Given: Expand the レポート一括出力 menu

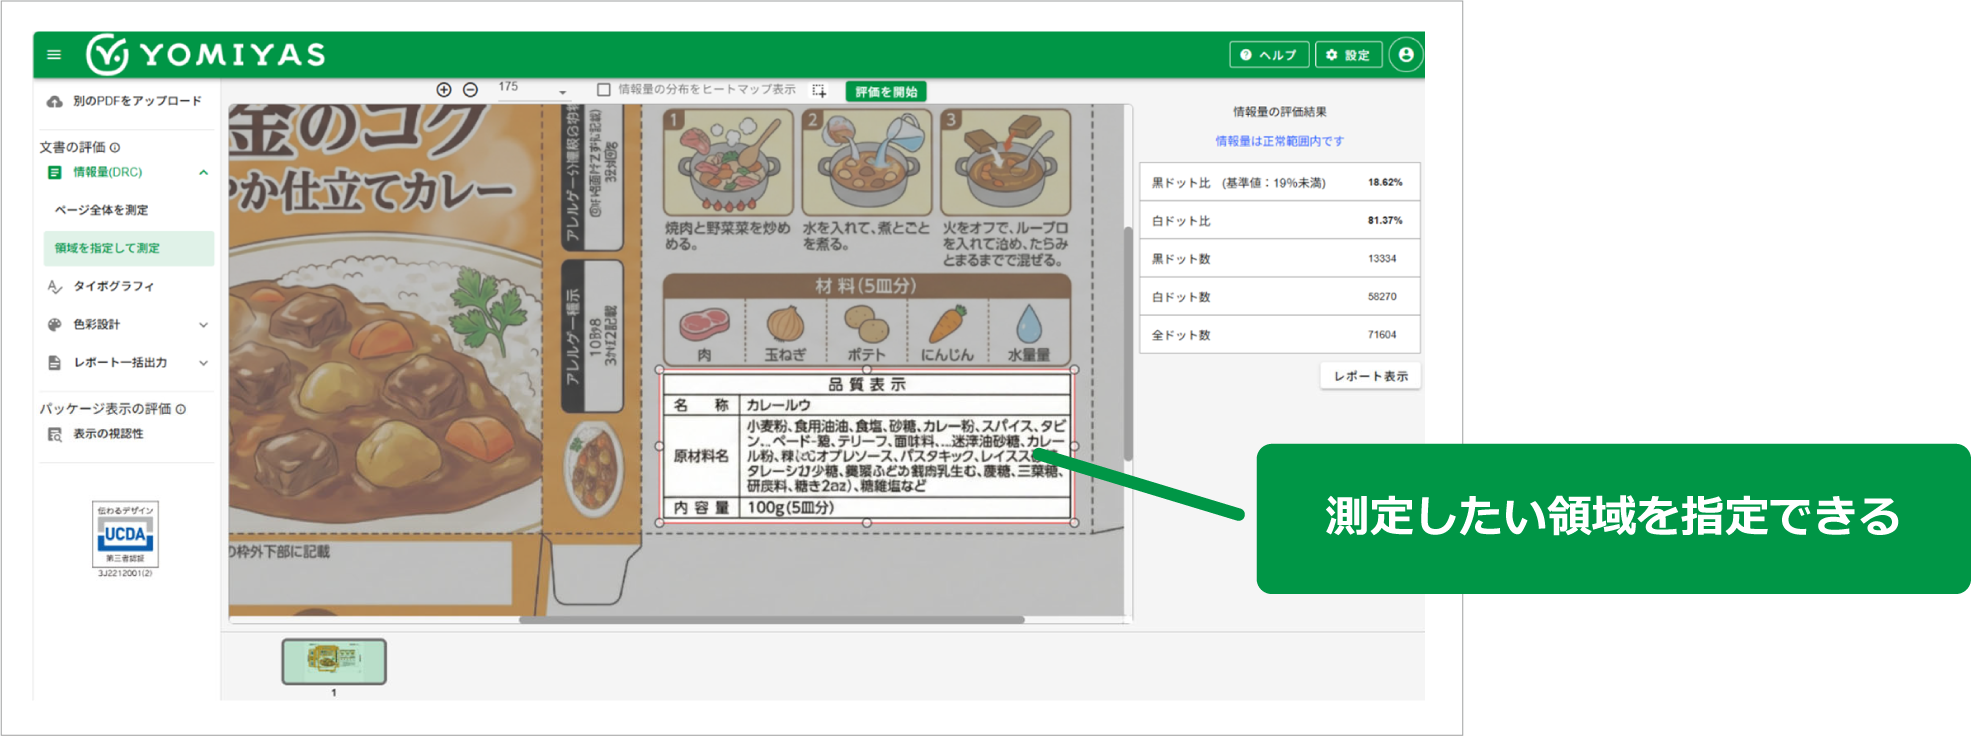Looking at the screenshot, I should pyautogui.click(x=203, y=363).
